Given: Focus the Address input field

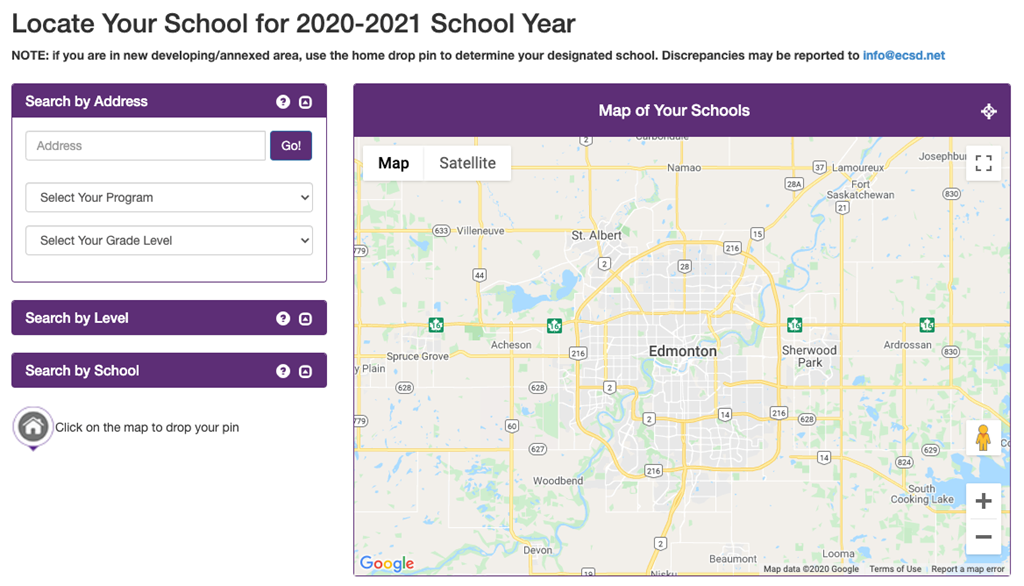Looking at the screenshot, I should click(146, 146).
